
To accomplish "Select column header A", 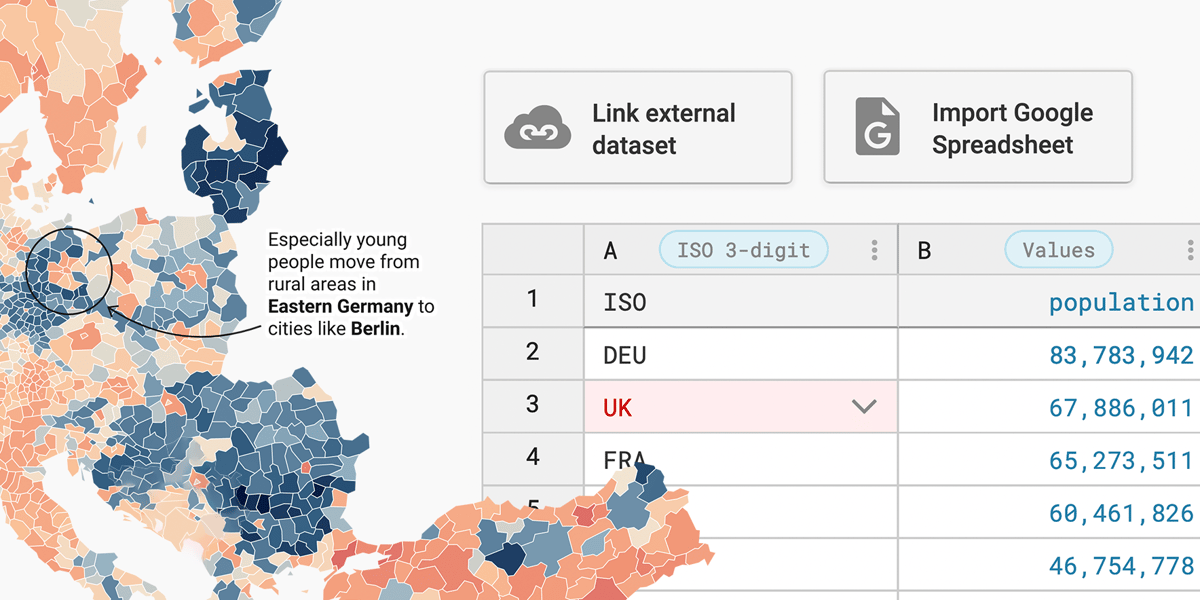I will (x=611, y=250).
